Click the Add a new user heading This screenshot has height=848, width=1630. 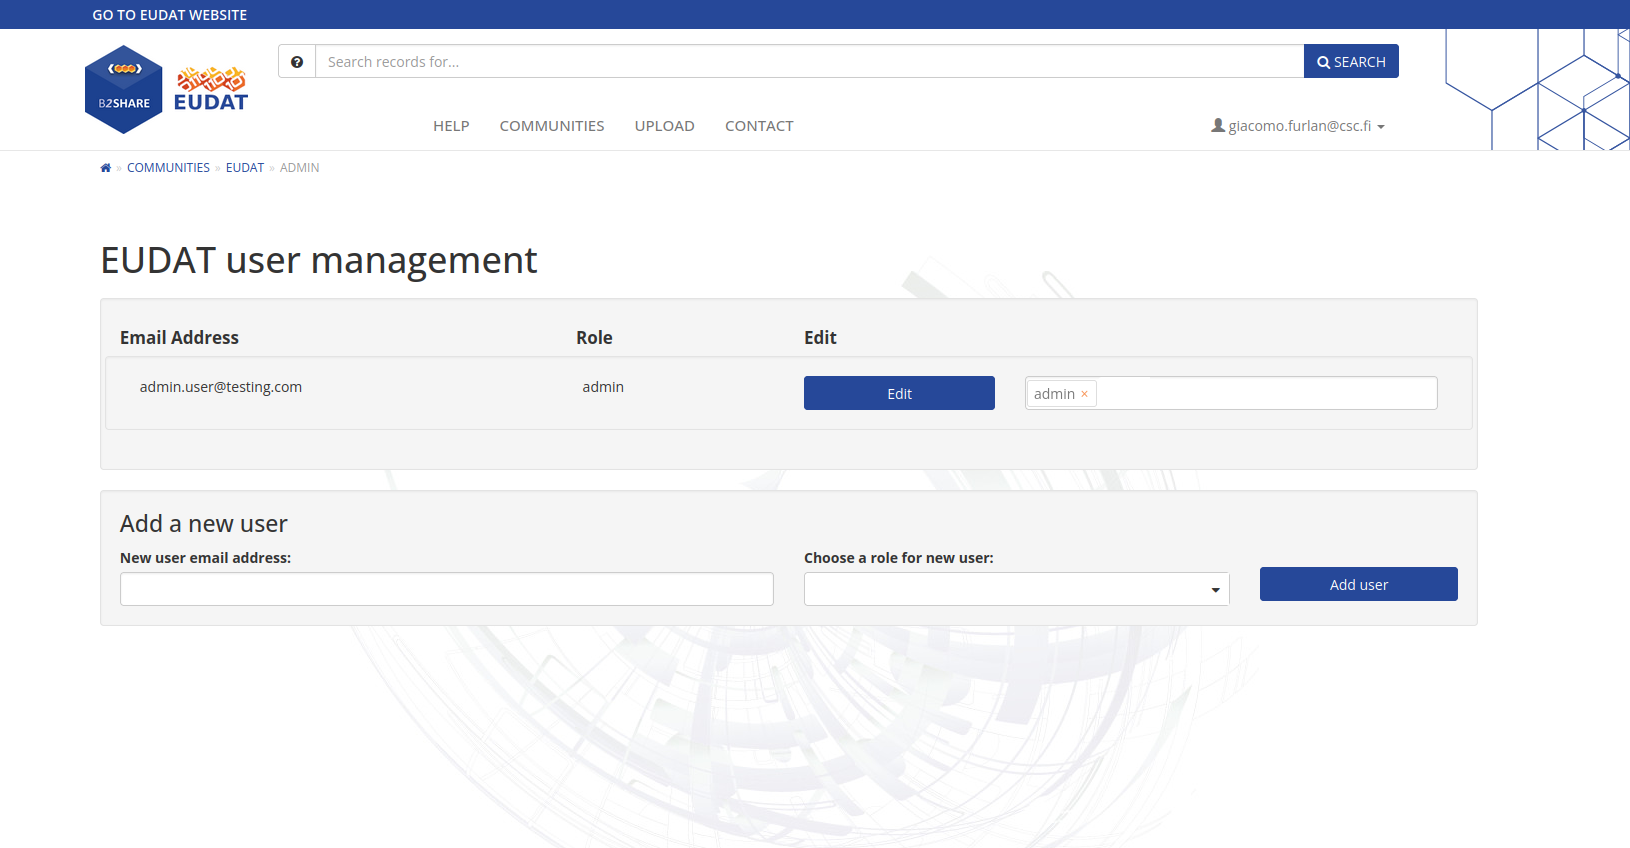204,524
